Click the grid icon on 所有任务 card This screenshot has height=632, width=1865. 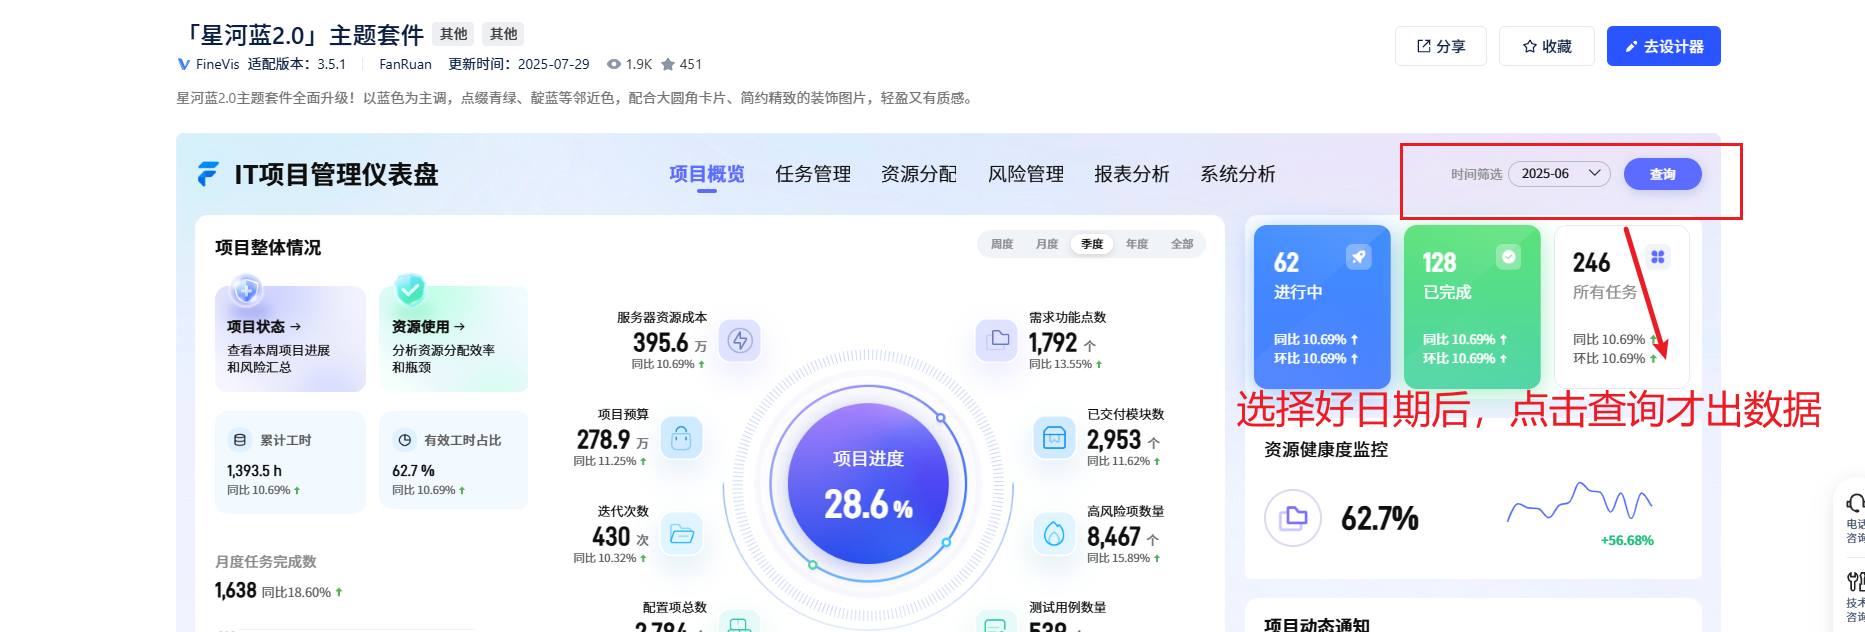pos(1658,257)
